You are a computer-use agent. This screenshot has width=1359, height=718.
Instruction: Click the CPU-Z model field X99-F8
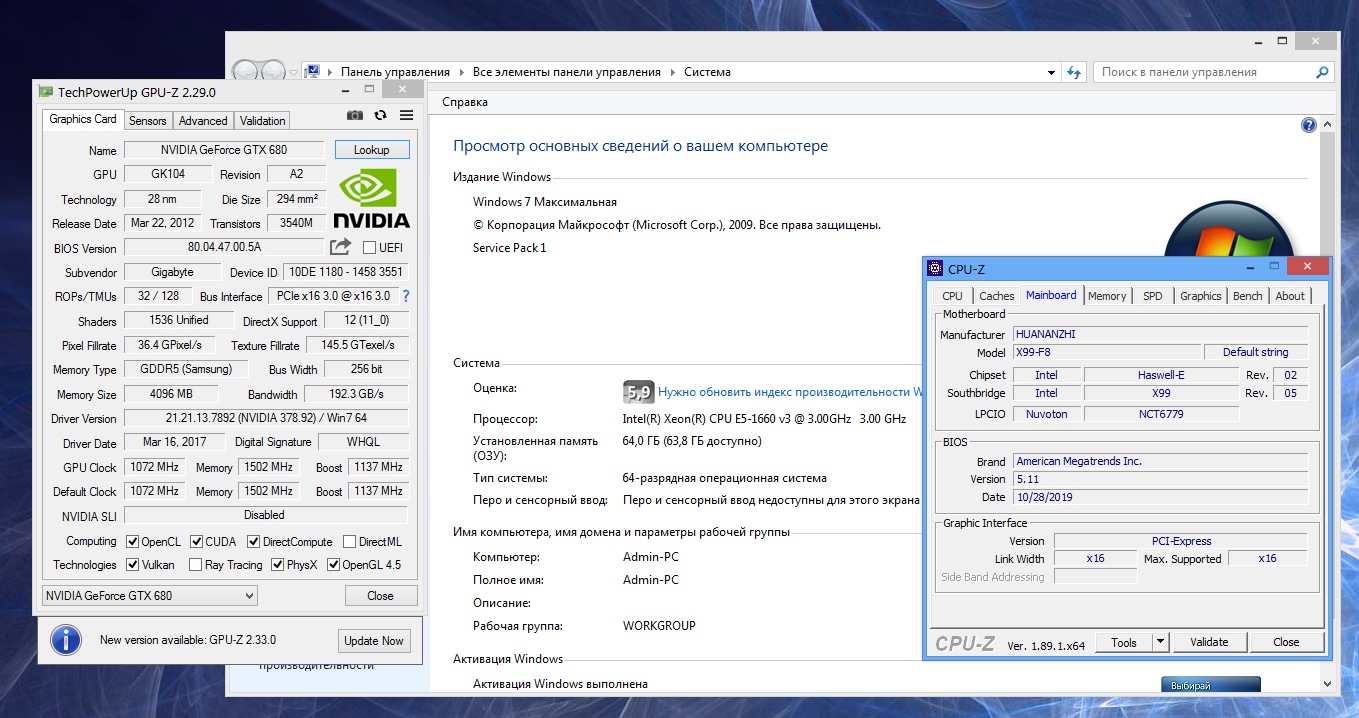tap(1106, 352)
